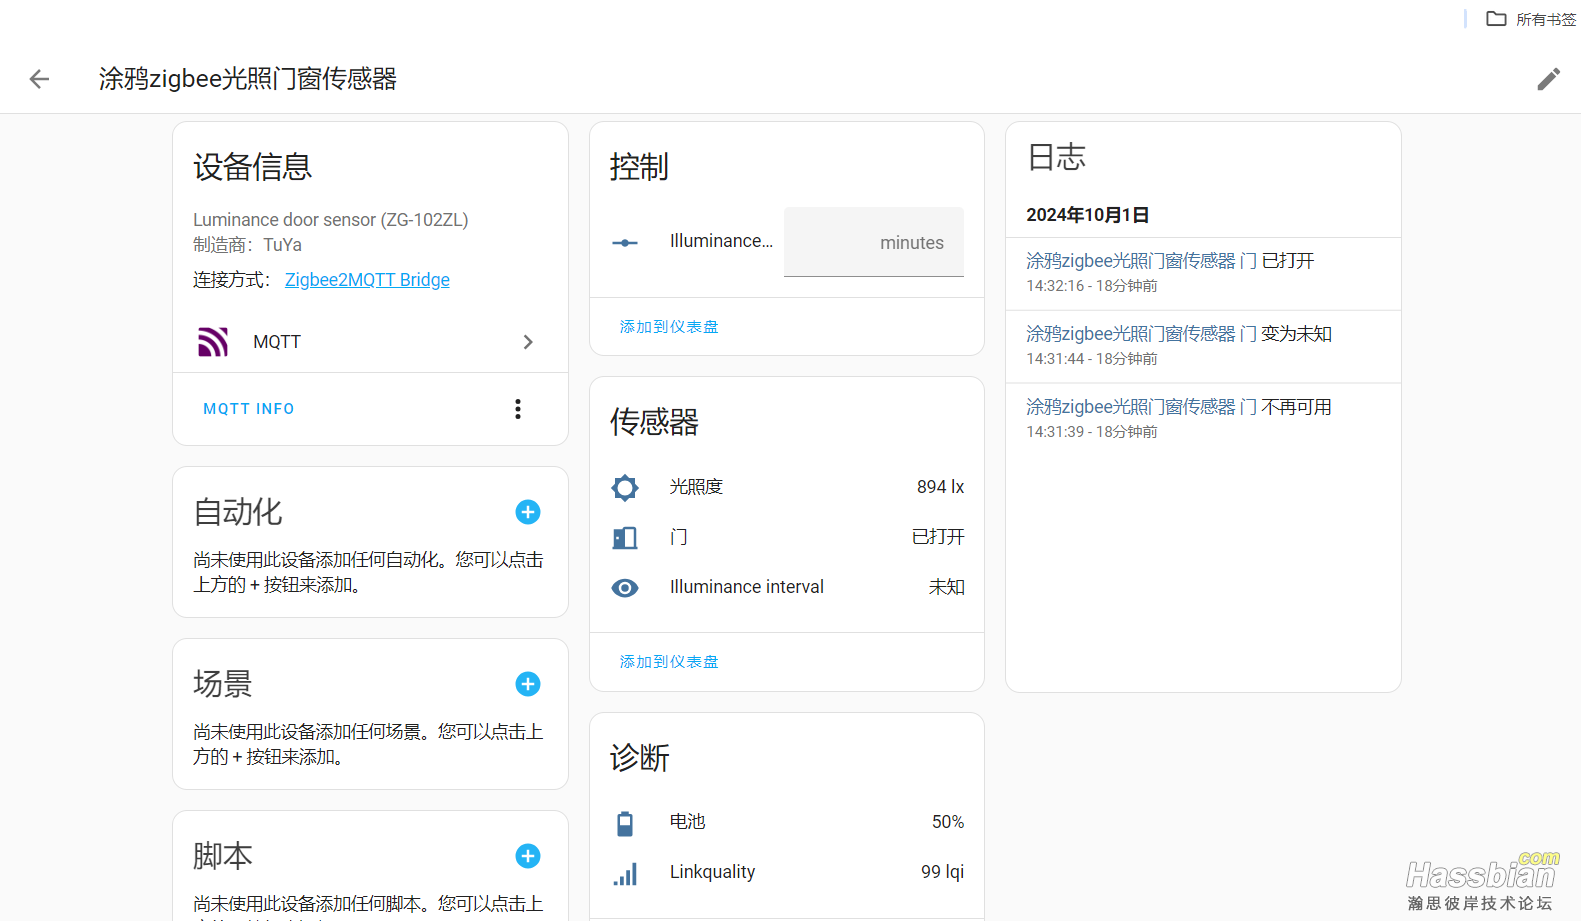
Task: Open the Zigbee2MQTT Bridge link
Action: point(367,280)
